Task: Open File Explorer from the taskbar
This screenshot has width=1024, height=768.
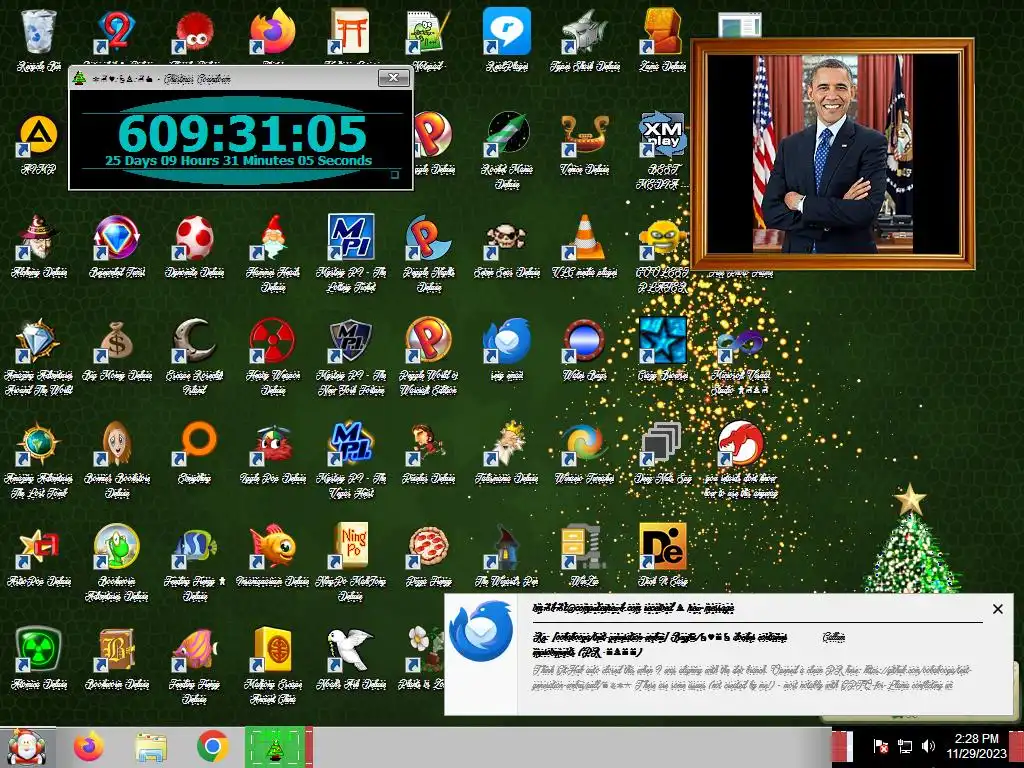Action: (151, 748)
